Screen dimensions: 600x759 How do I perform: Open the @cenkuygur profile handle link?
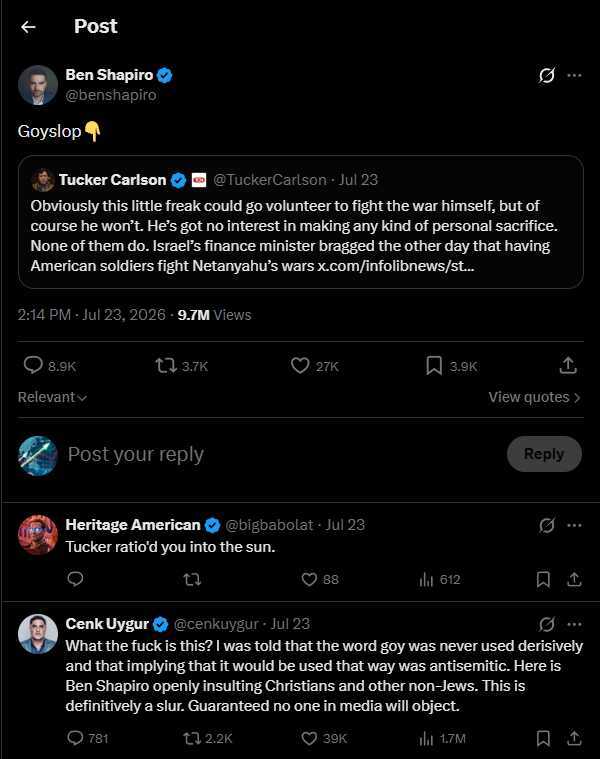pyautogui.click(x=216, y=624)
